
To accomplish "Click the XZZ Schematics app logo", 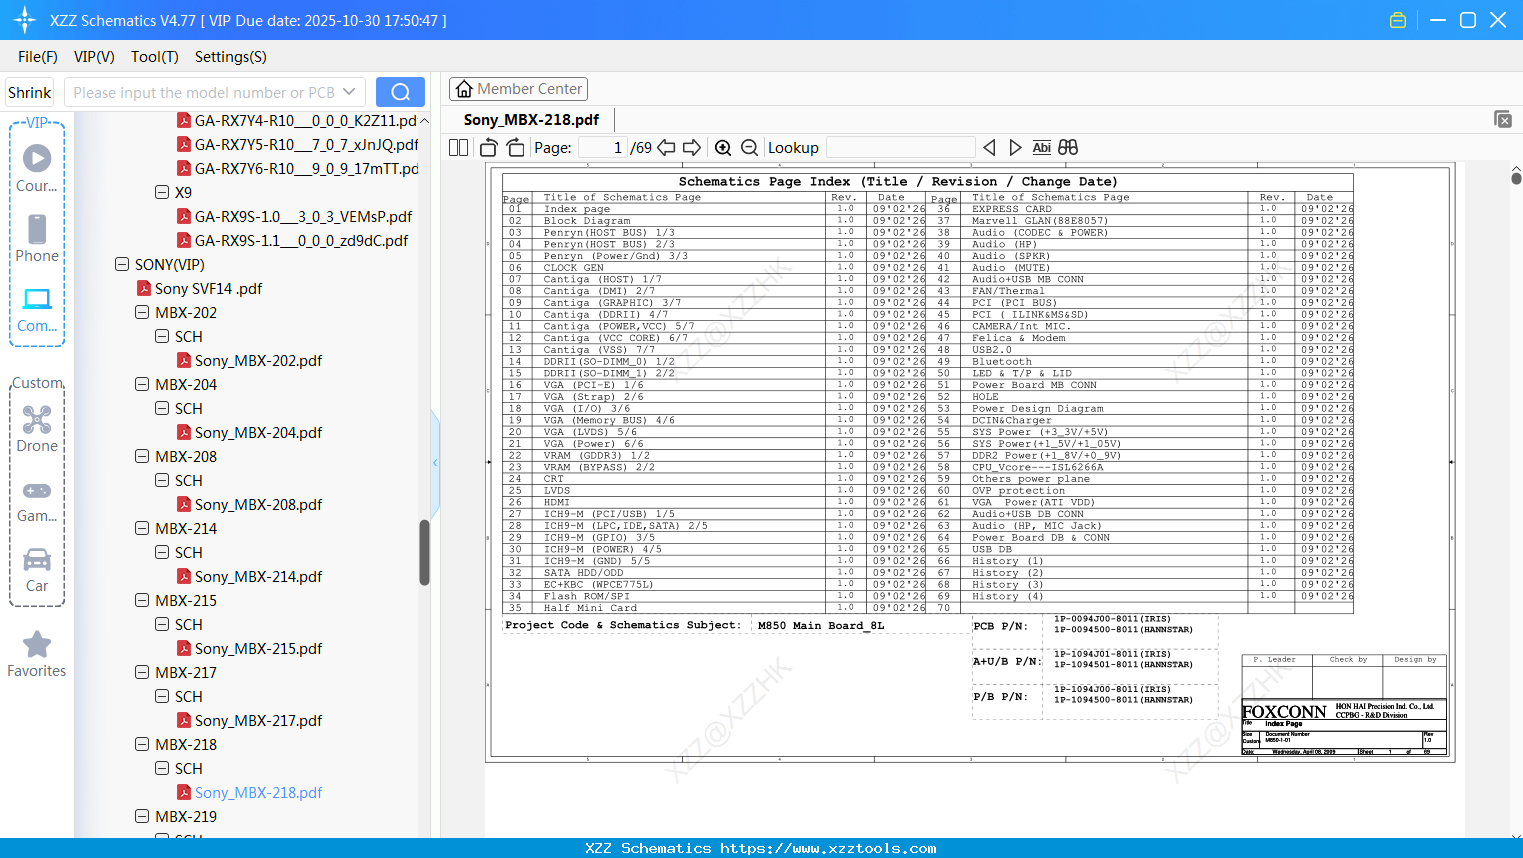I will (25, 20).
